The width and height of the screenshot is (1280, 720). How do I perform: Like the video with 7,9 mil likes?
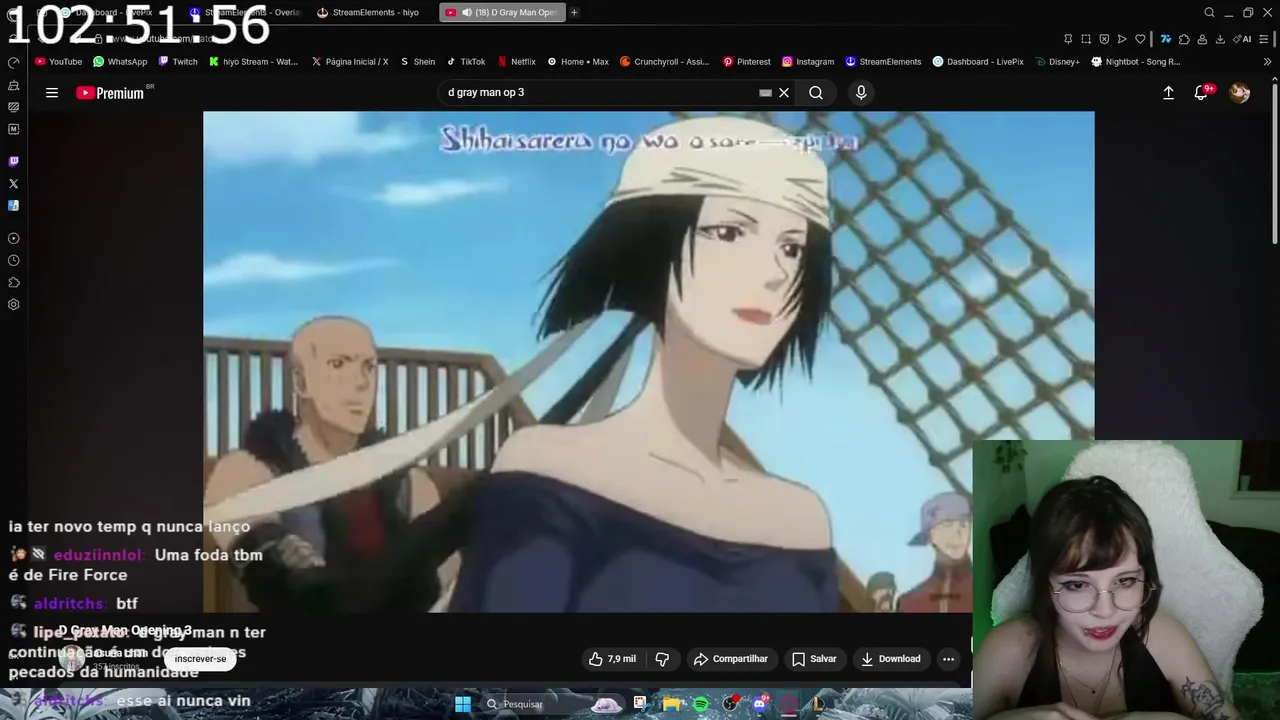(612, 659)
